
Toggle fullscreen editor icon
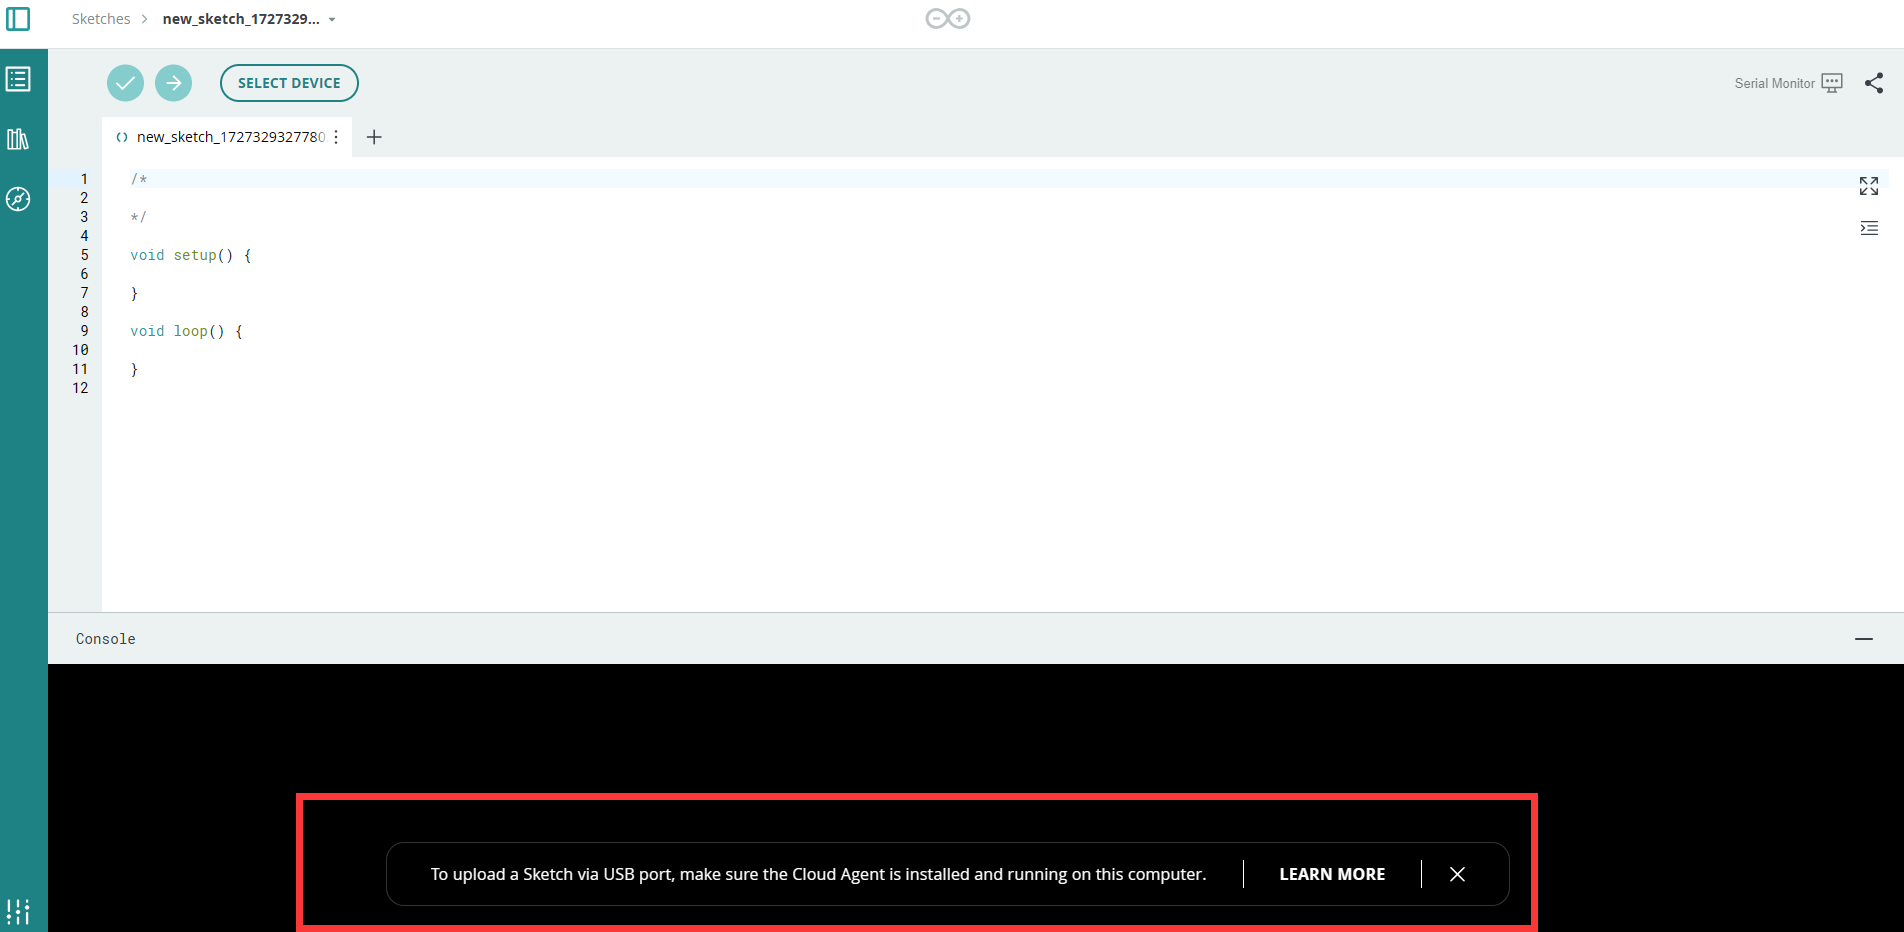click(1869, 186)
